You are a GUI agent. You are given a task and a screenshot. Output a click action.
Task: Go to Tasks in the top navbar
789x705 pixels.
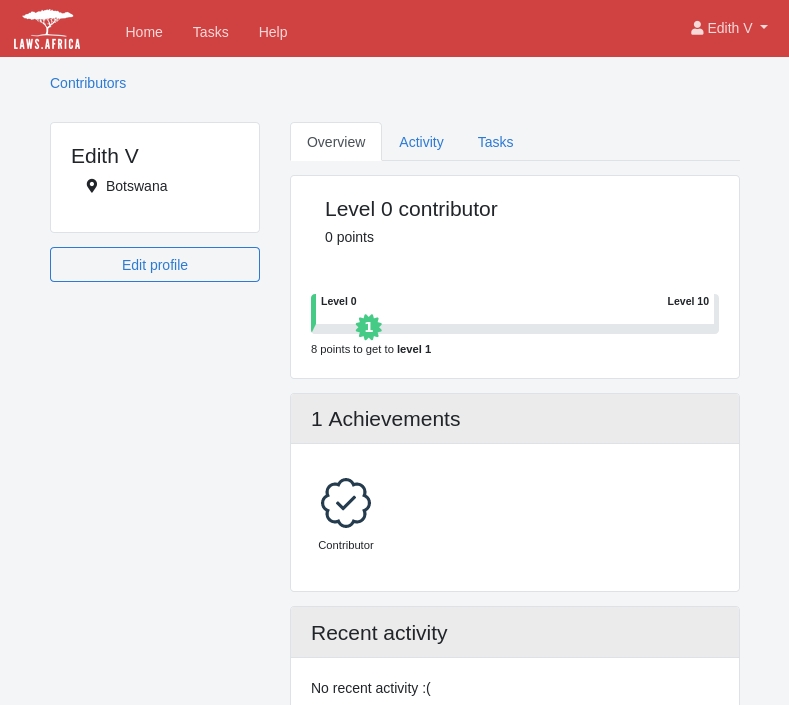(210, 32)
